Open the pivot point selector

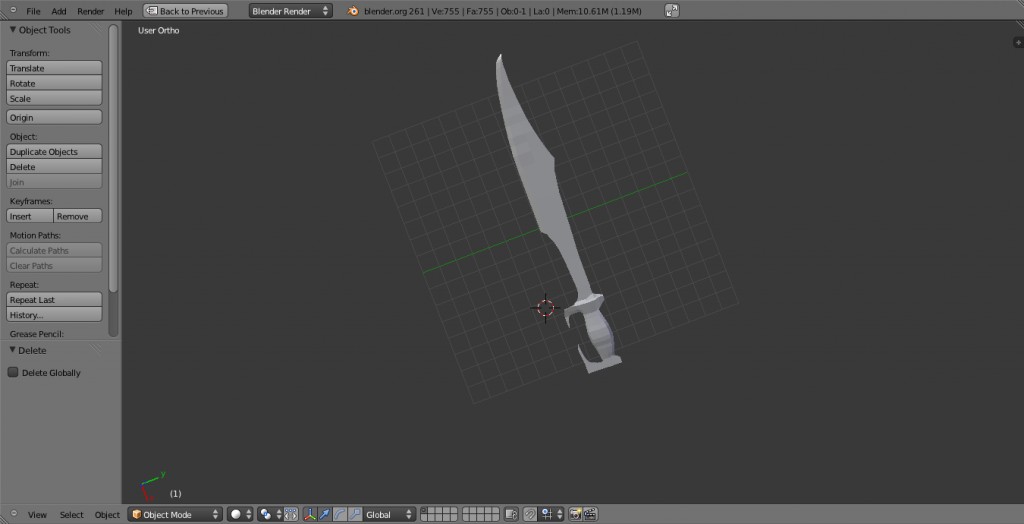coord(270,514)
